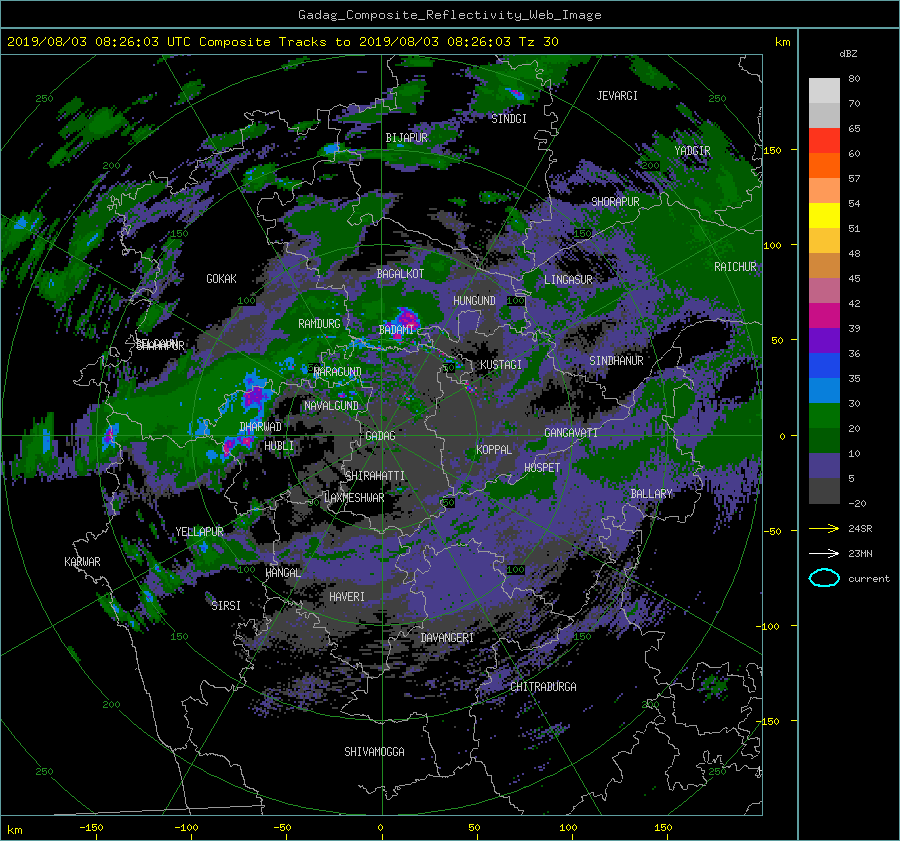Select the yellow 54 dBZ legend band

pos(824,216)
